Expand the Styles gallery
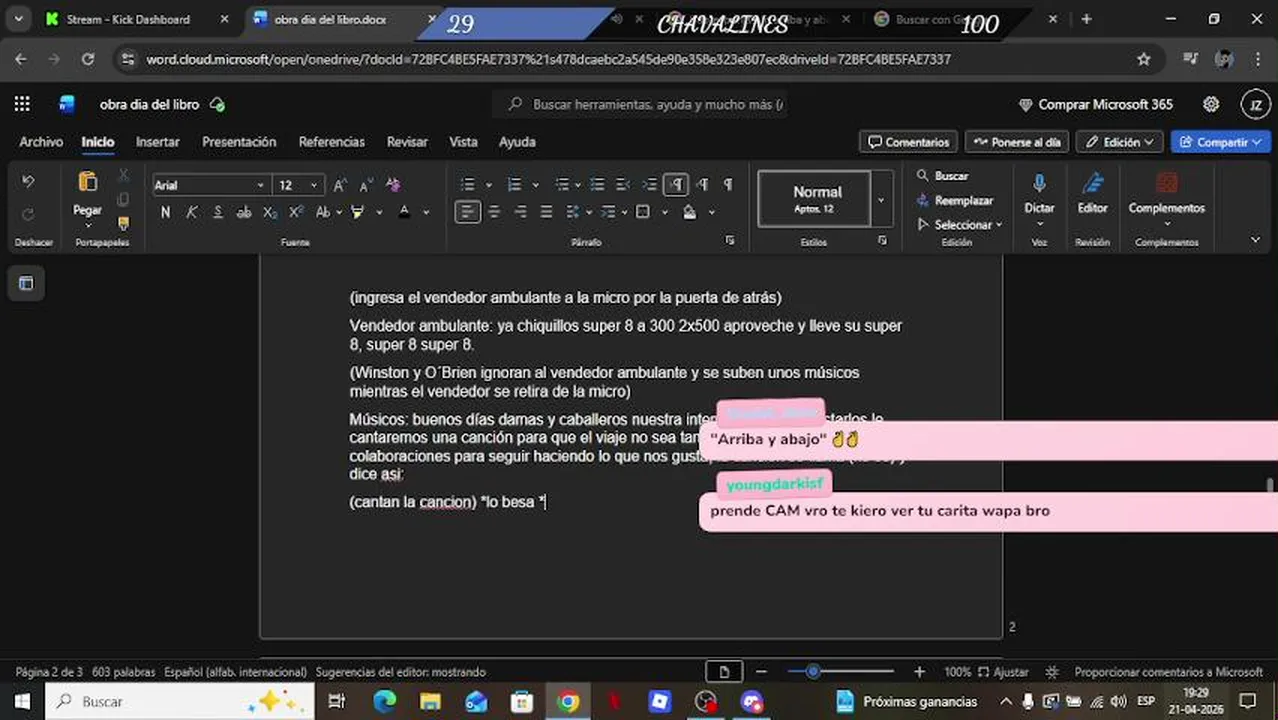 (x=881, y=199)
